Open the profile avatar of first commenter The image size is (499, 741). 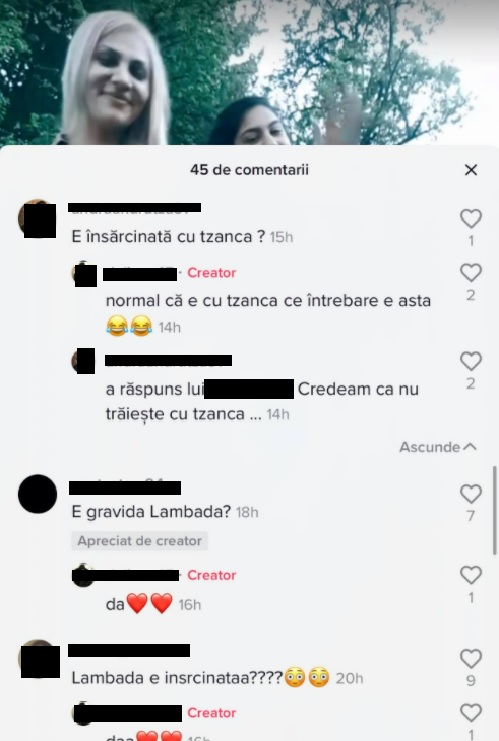37,219
